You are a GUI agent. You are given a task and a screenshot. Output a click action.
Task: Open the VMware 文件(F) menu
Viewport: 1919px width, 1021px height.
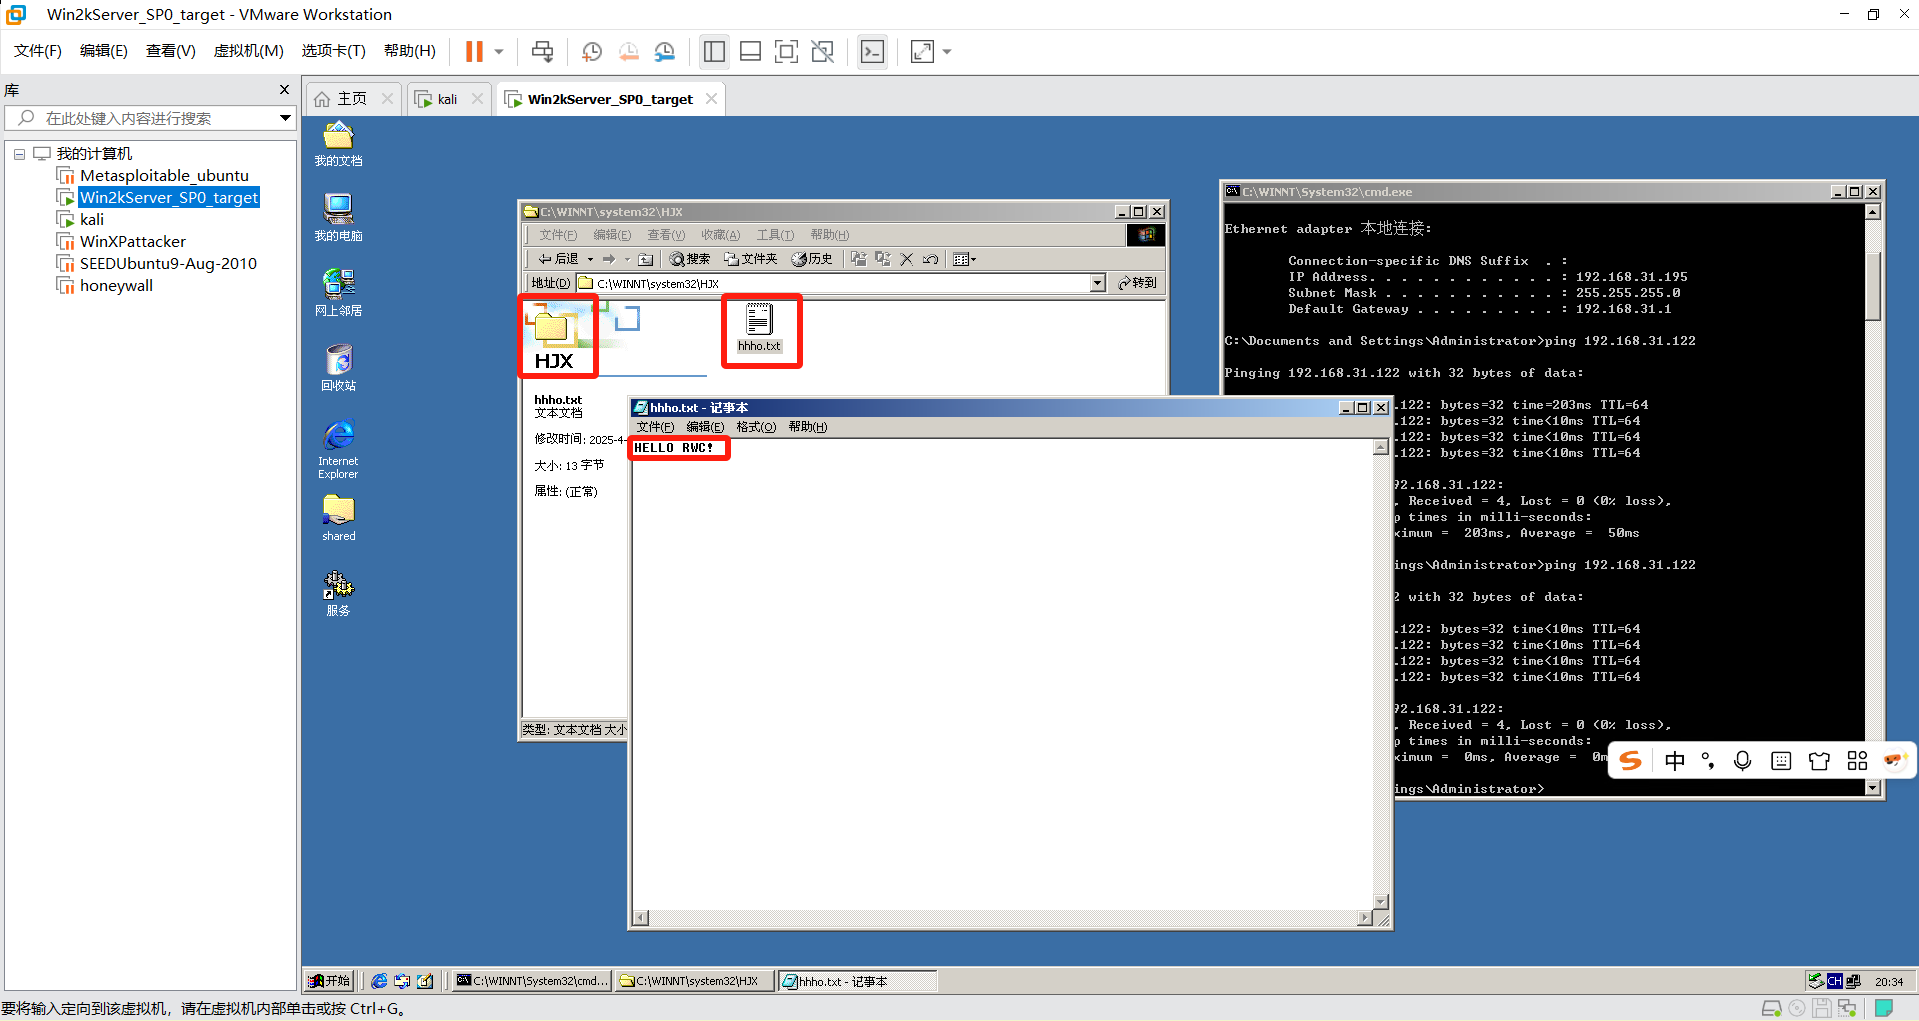(37, 51)
